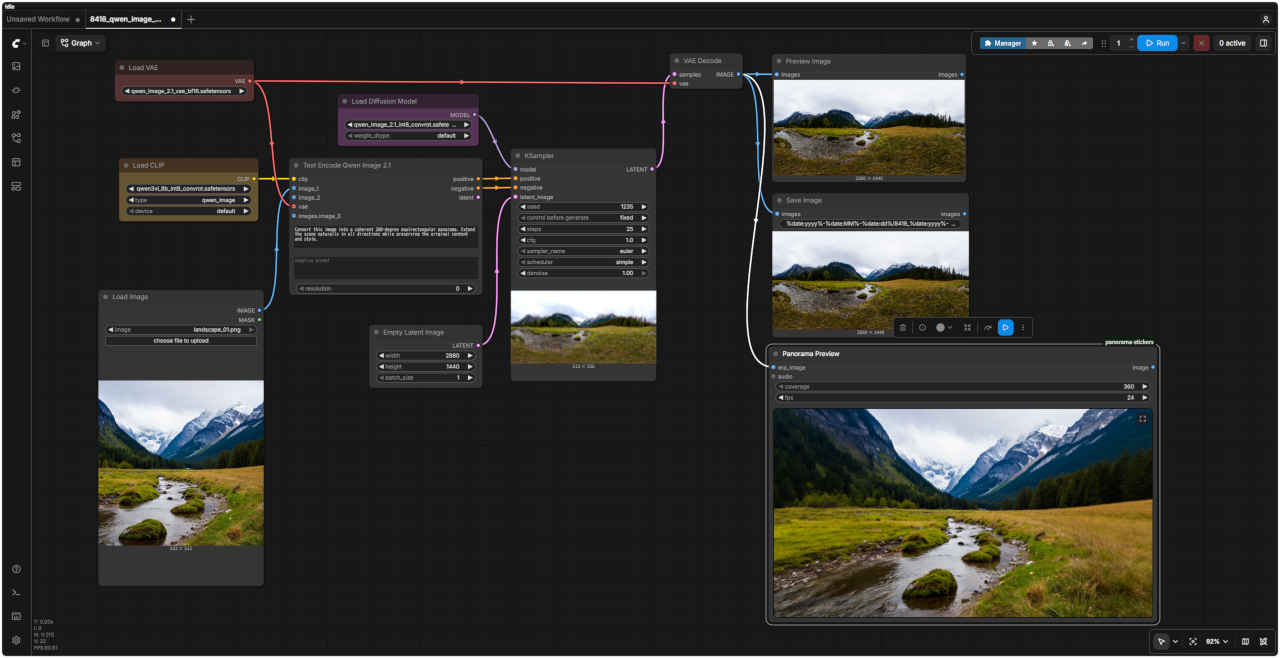The width and height of the screenshot is (1280, 658).
Task: Open the keyboard shortcuts panel
Action: 16,616
